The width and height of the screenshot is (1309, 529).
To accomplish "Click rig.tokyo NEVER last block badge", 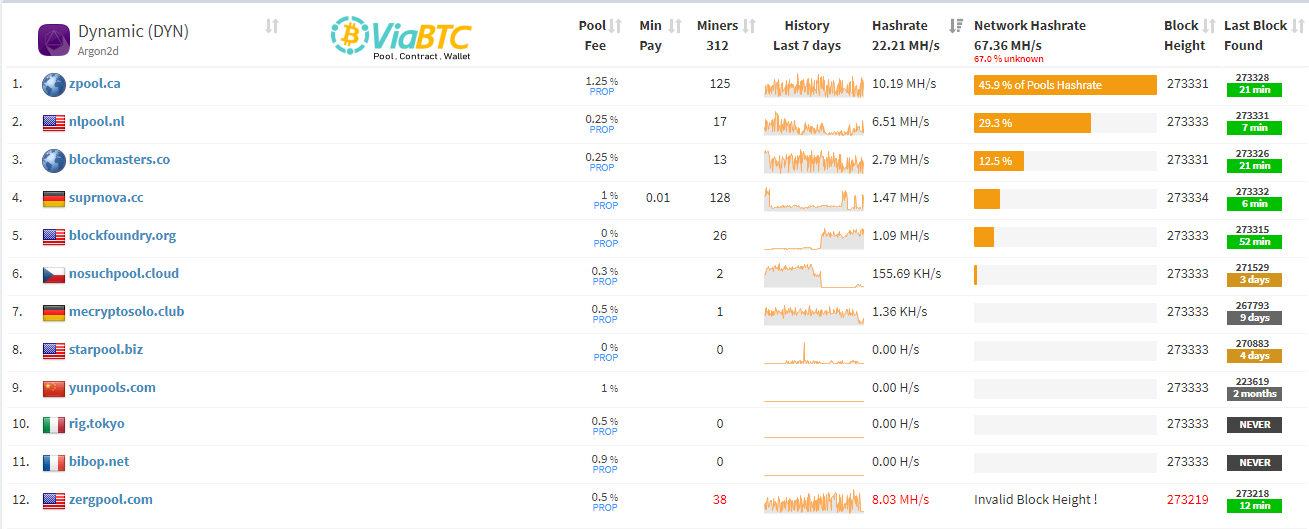I will [x=1253, y=425].
